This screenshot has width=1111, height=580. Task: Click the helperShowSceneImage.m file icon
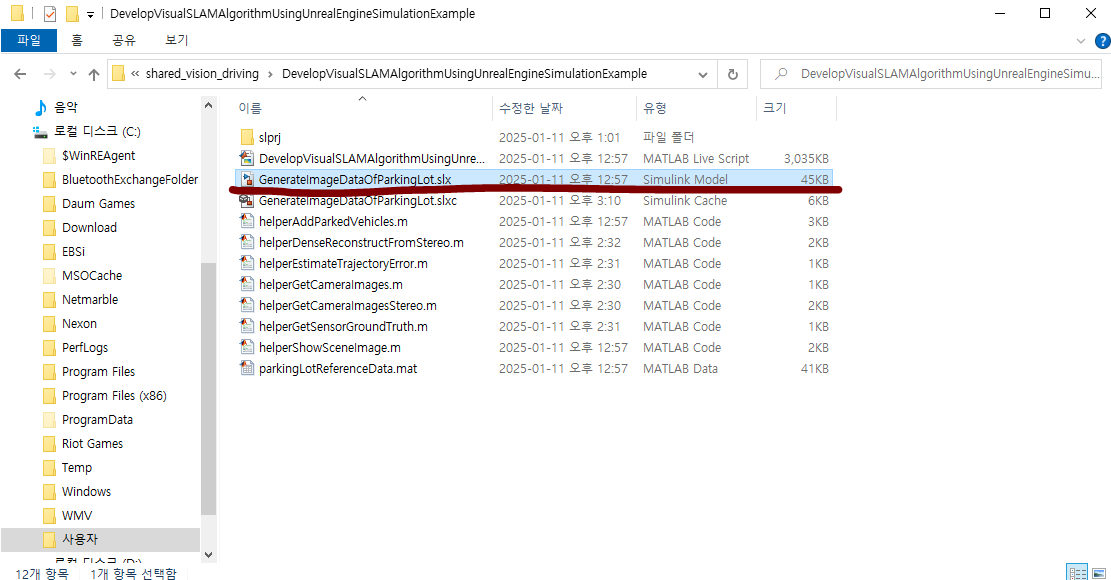coord(247,347)
